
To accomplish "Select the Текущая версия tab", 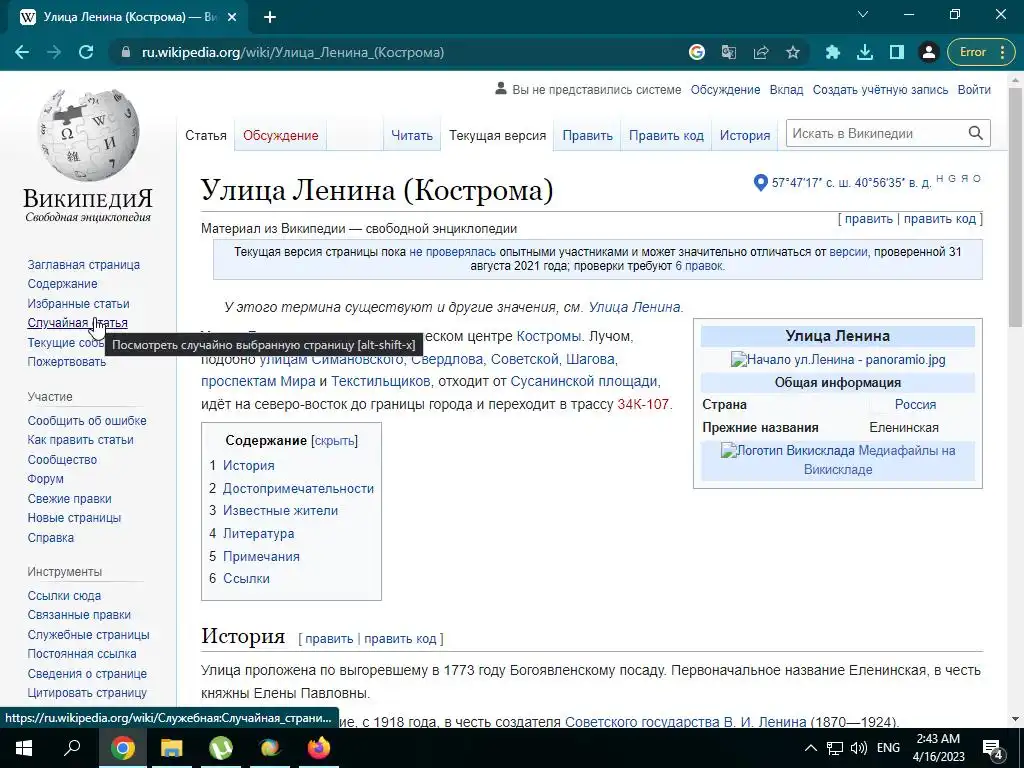I will (x=498, y=135).
